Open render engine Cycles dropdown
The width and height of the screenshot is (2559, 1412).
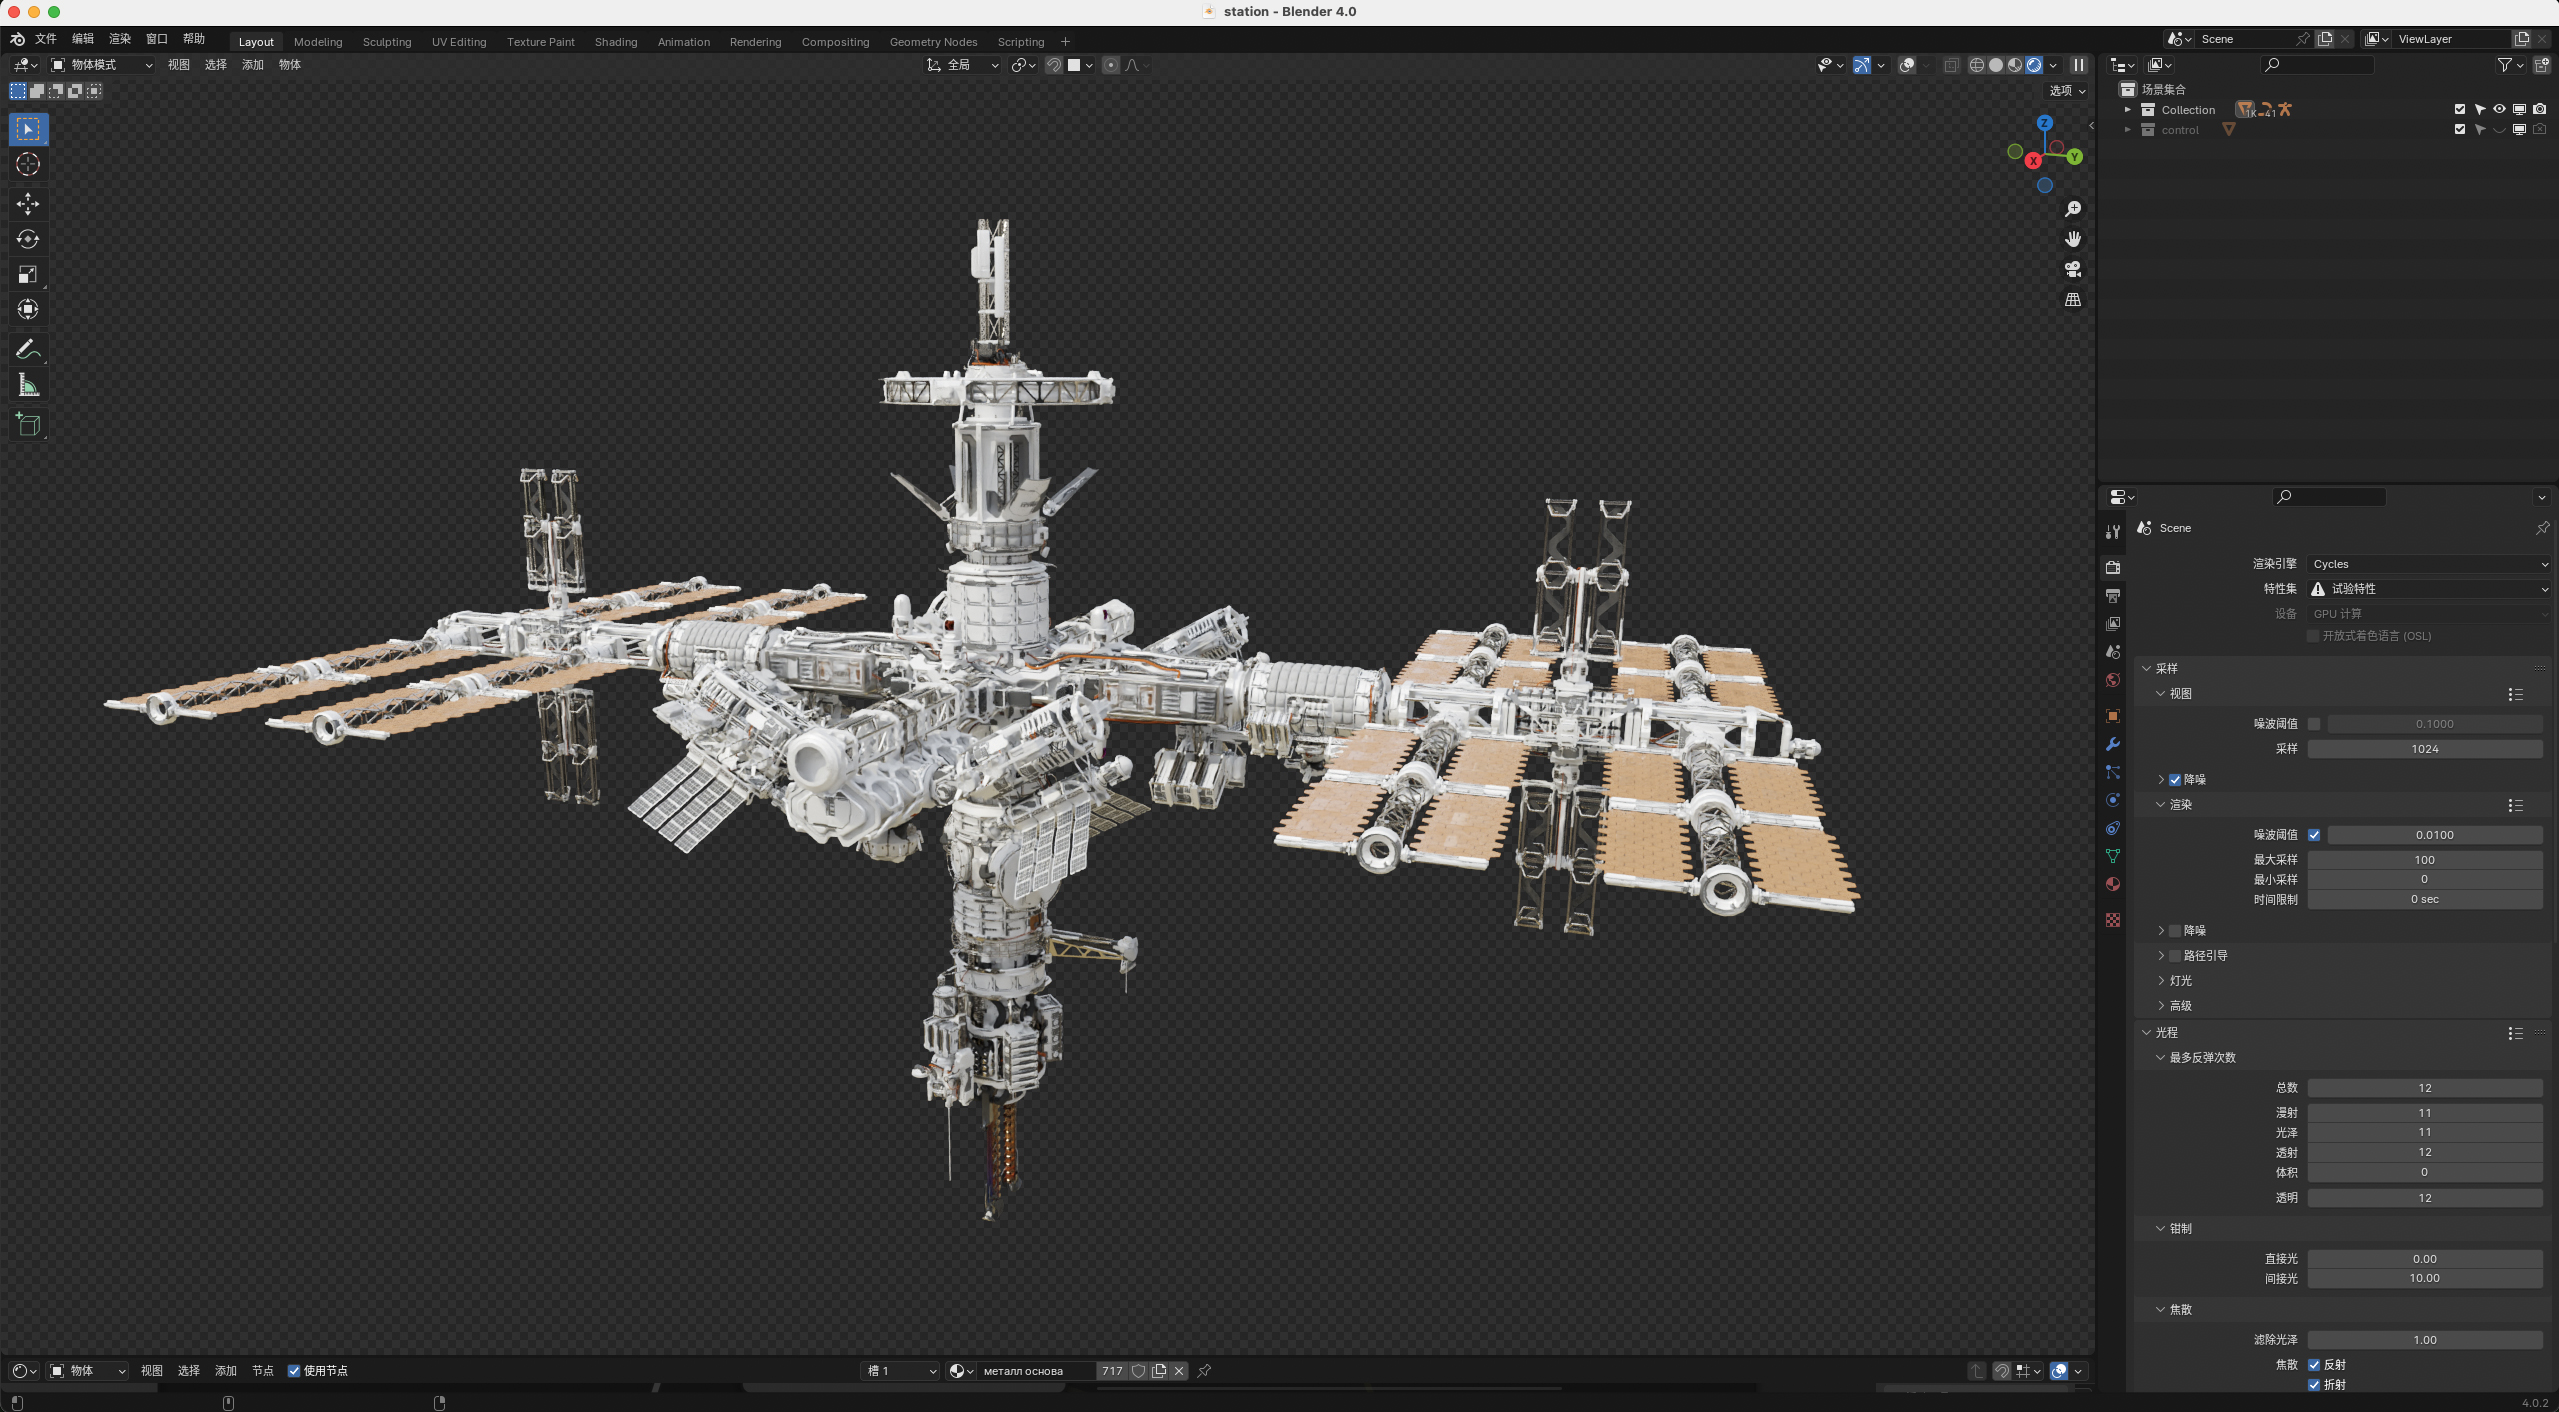[x=2429, y=564]
